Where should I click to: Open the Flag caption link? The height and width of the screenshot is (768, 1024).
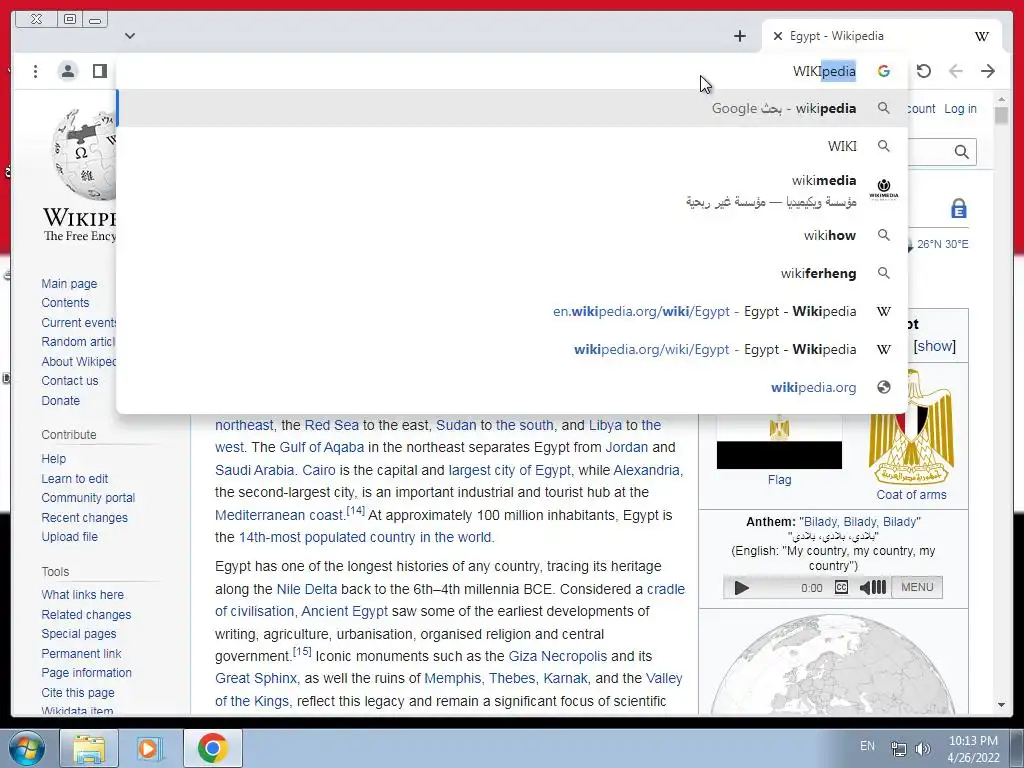tap(779, 479)
